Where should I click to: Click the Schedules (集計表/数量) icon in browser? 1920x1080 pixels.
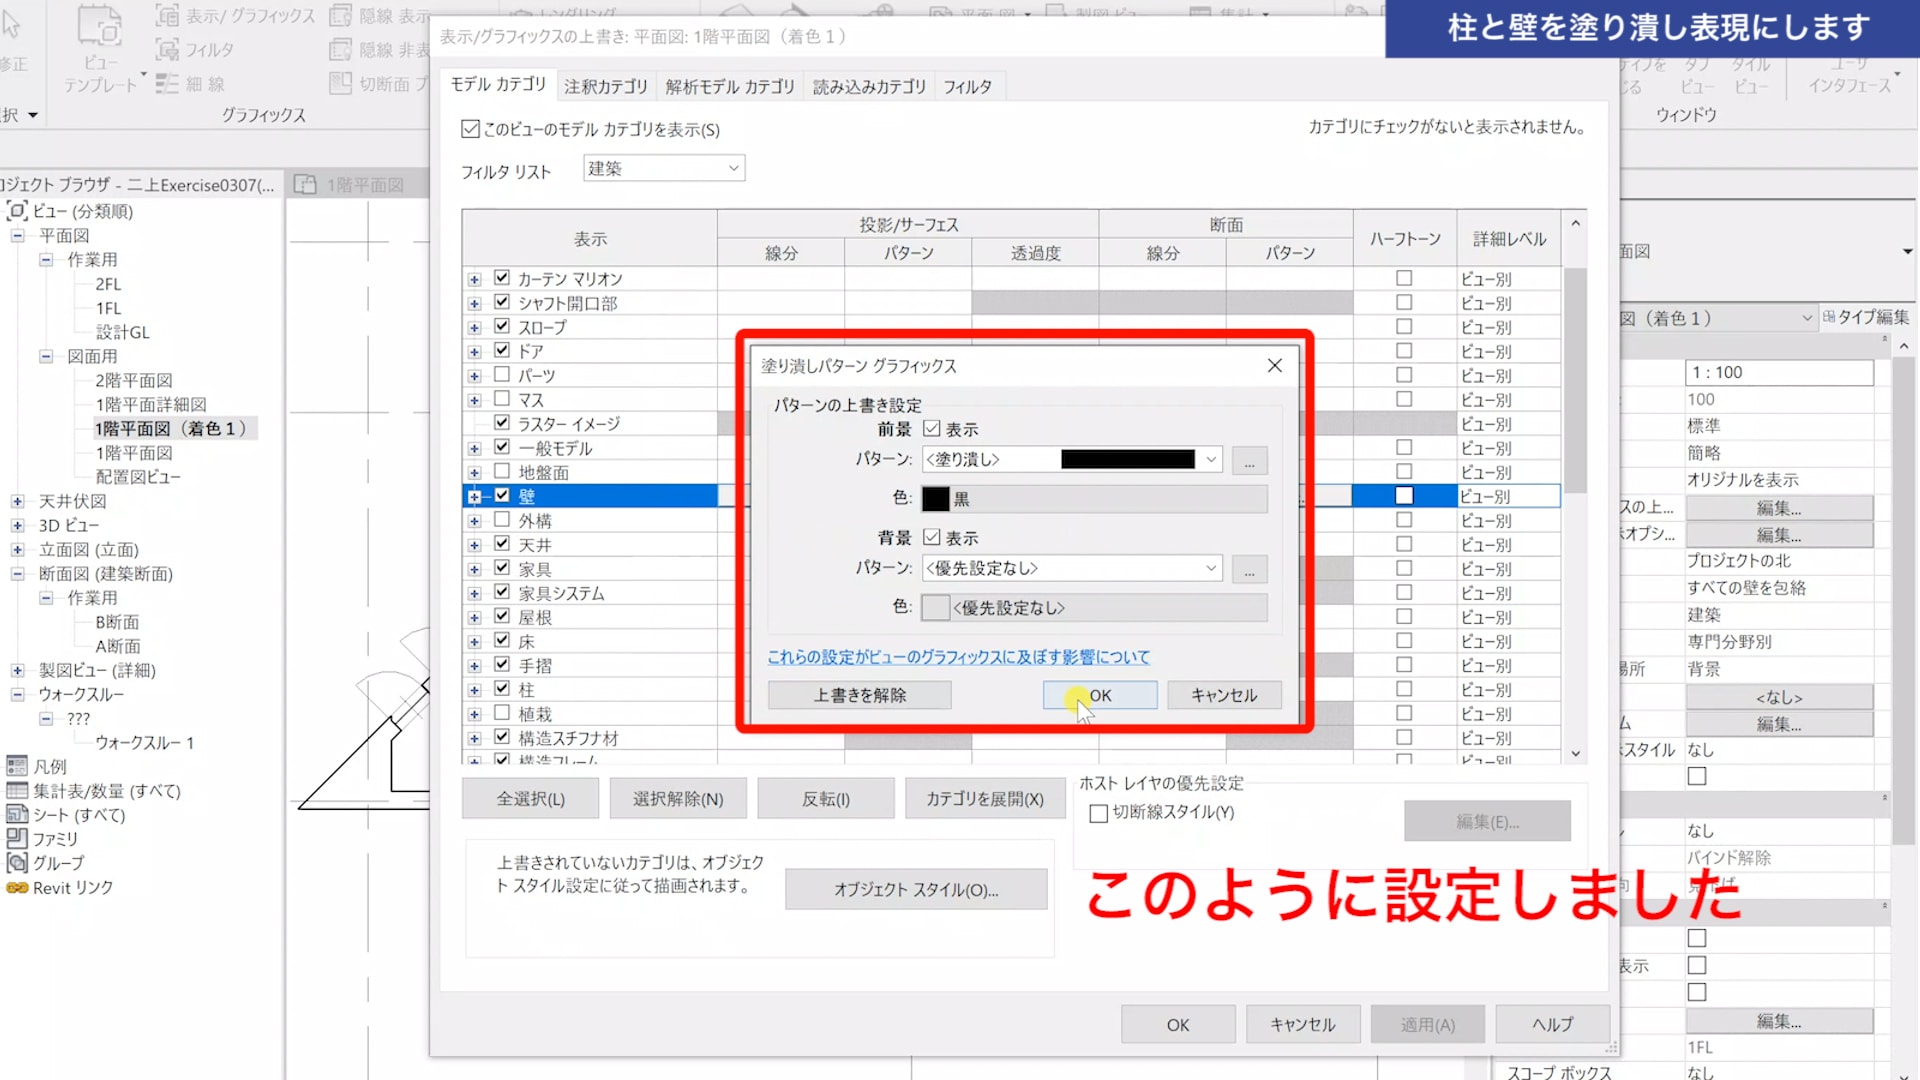(17, 790)
